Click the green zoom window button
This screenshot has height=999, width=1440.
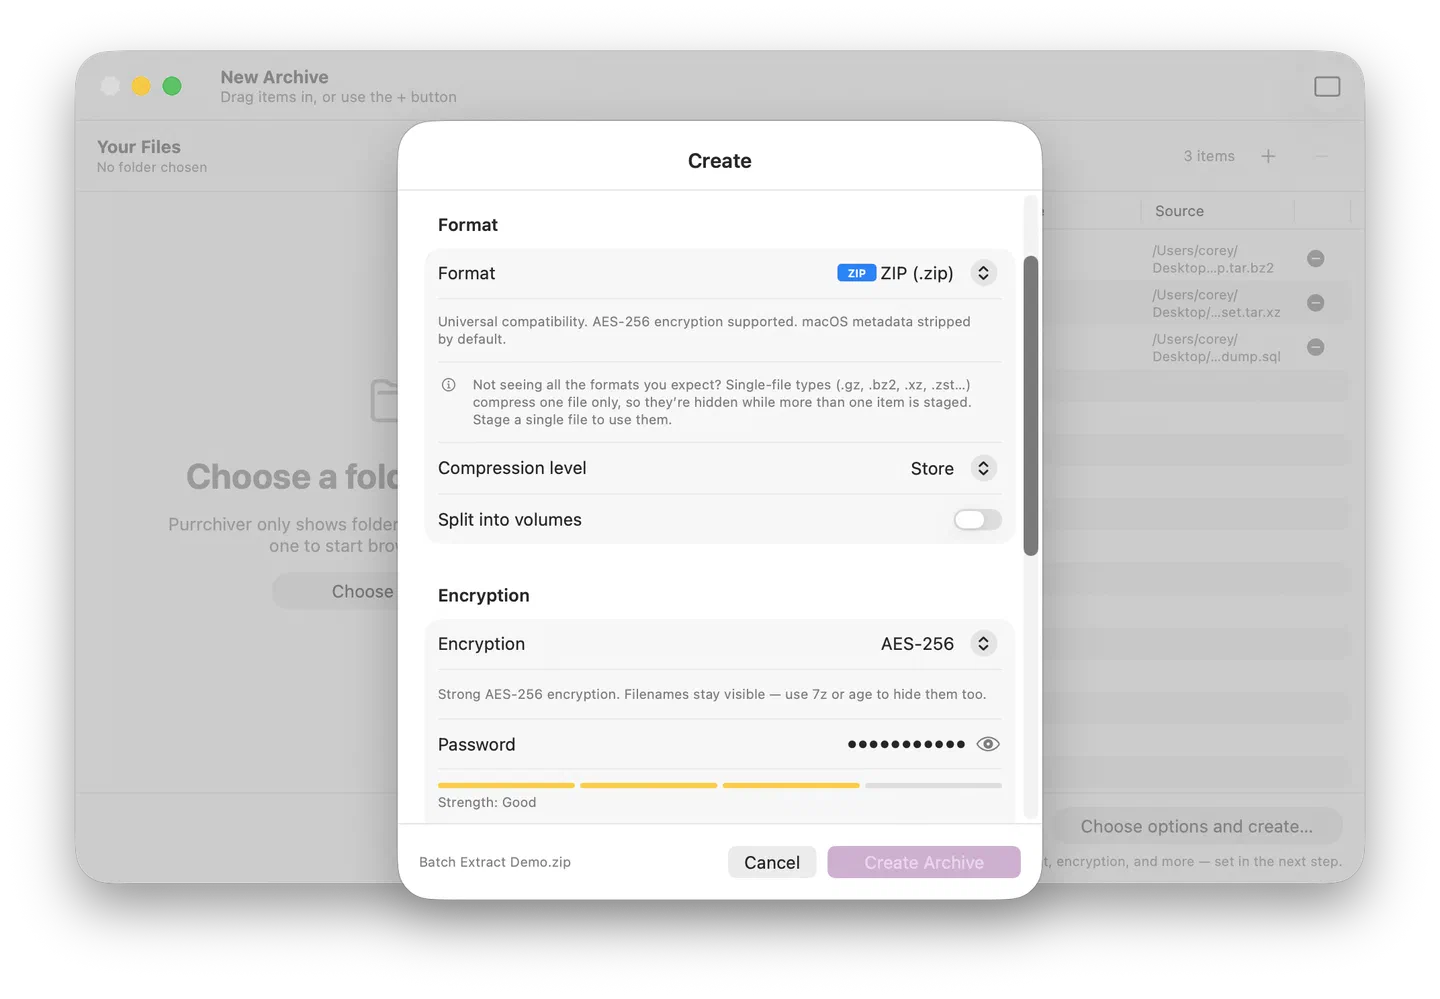point(172,86)
